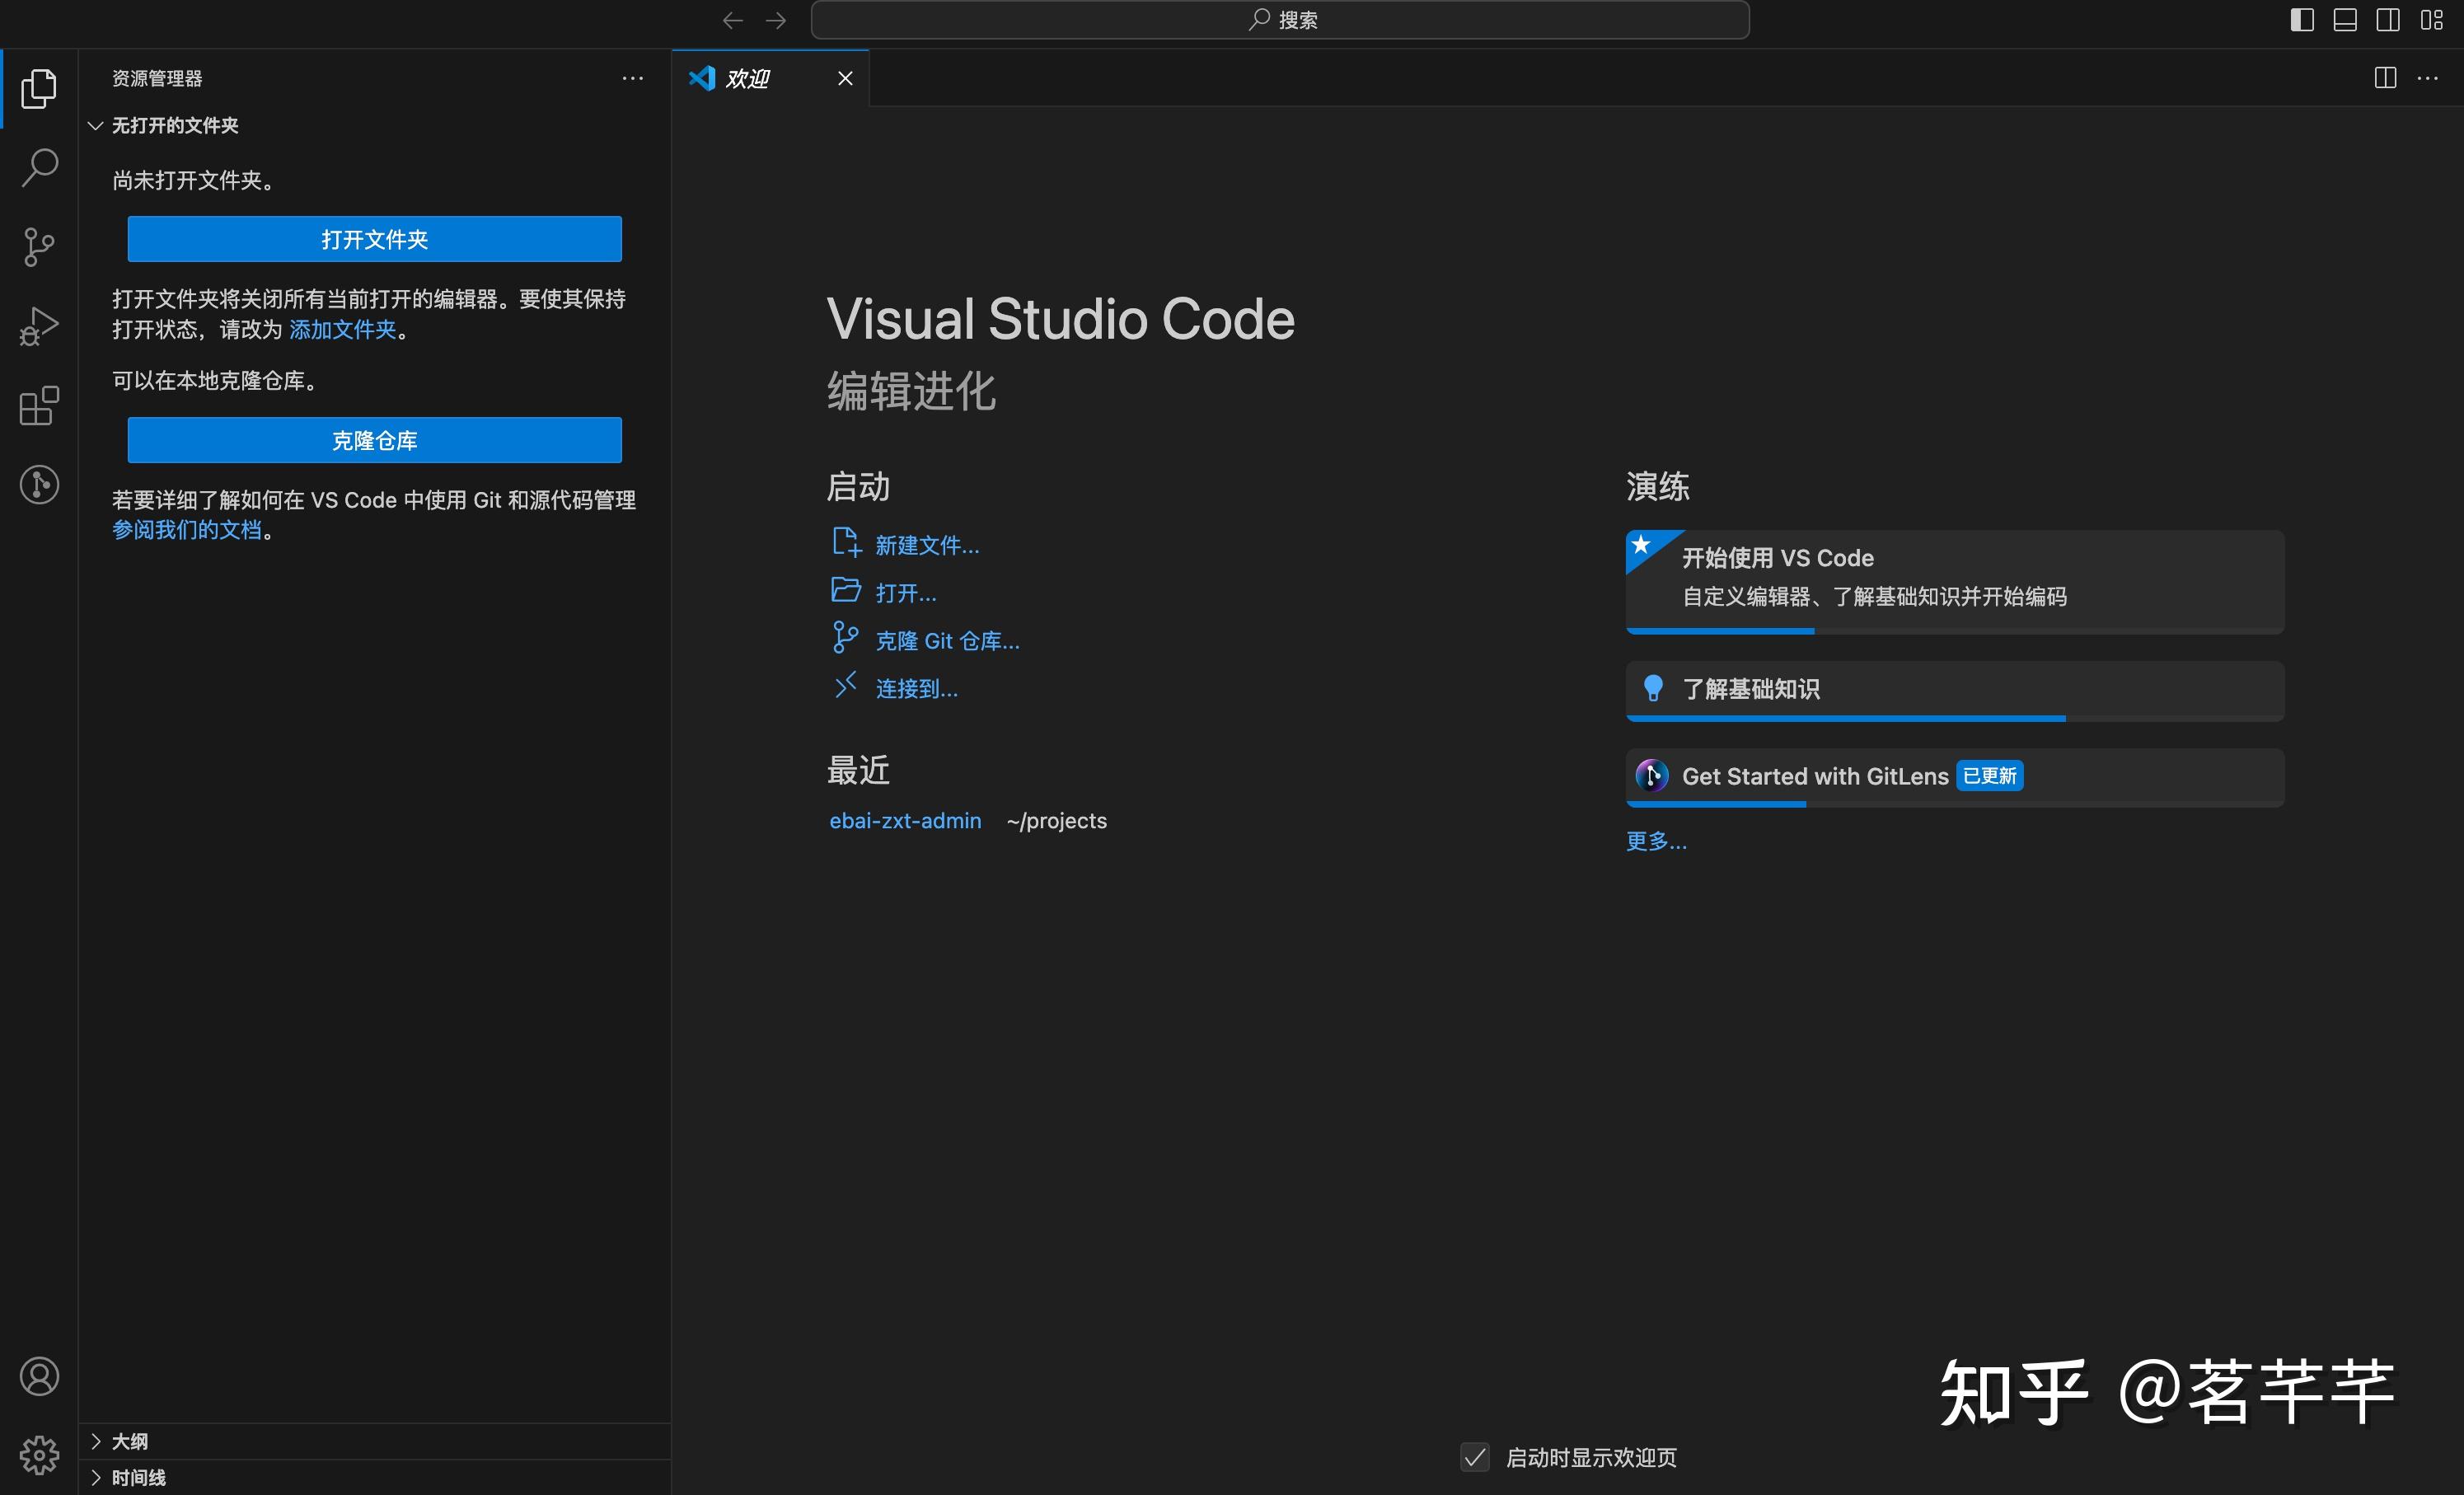Open the 了解基础知识 walkthrough
This screenshot has width=2464, height=1495.
1955,690
